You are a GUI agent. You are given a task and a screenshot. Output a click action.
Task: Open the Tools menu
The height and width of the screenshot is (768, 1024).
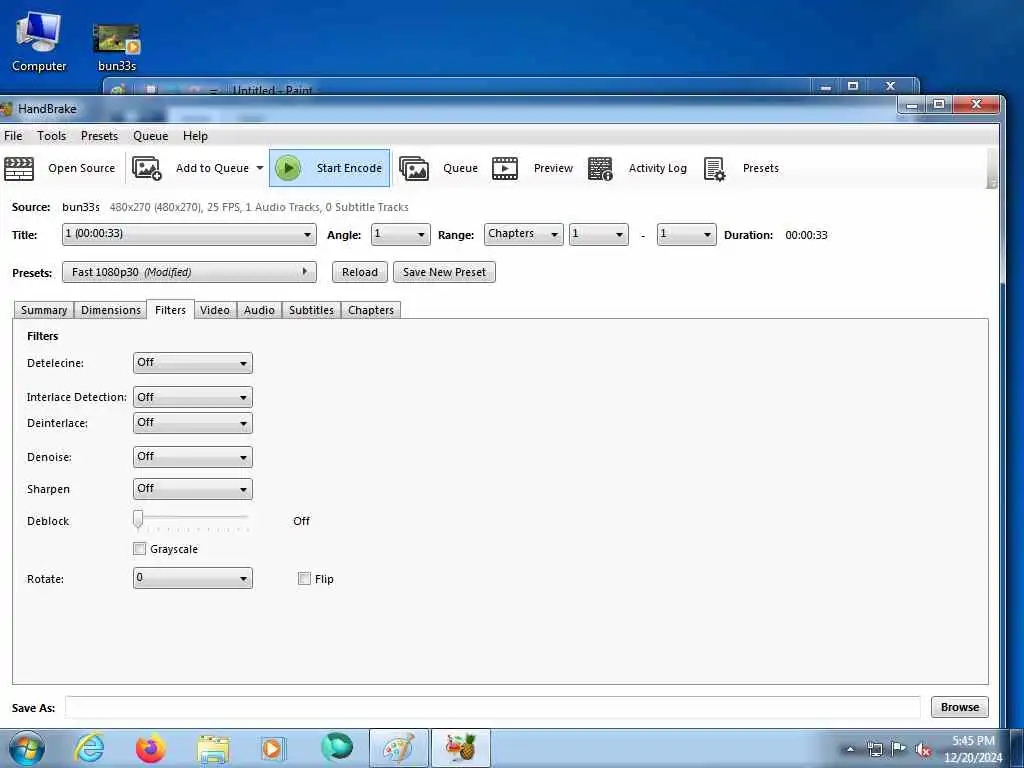[51, 136]
